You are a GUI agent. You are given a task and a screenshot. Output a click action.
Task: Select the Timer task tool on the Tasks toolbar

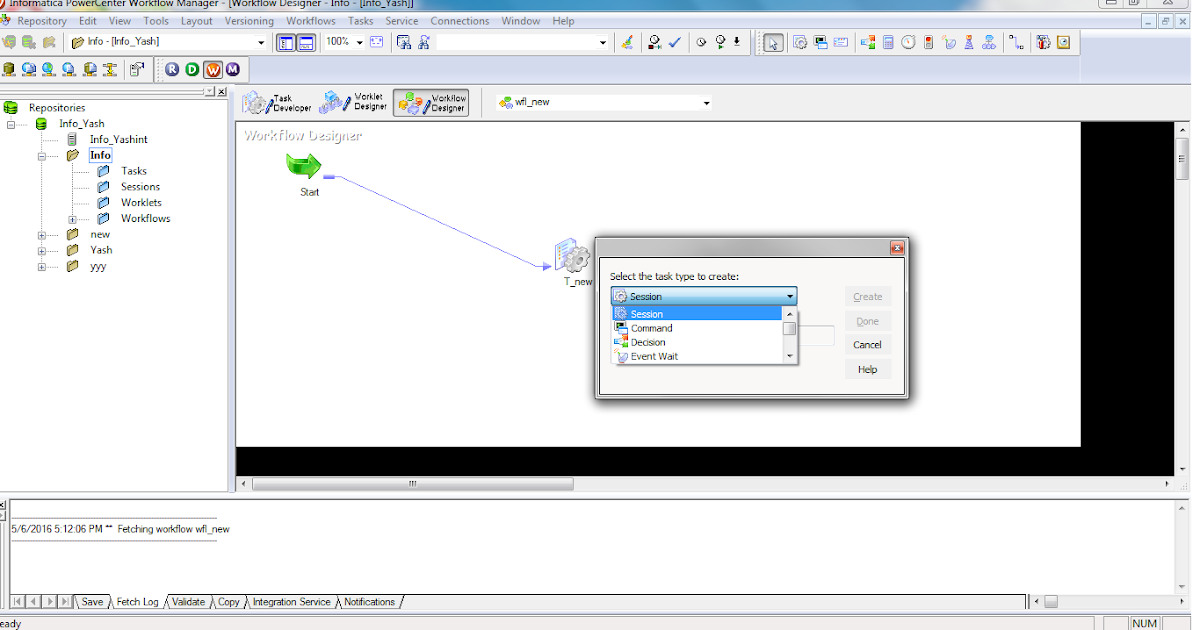[x=908, y=42]
